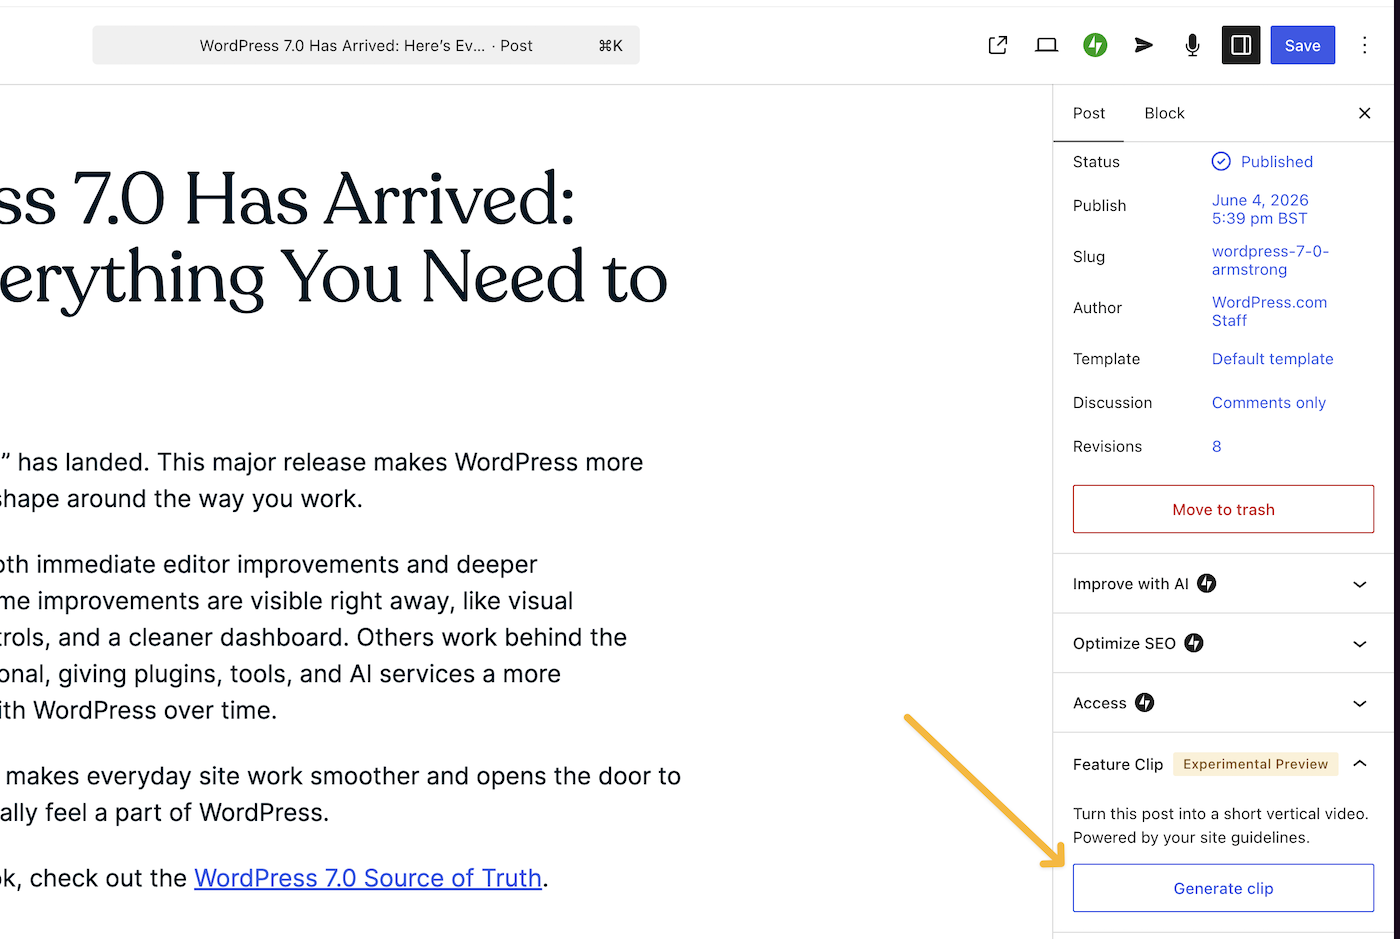Open the WordPress 7.0 Source of Truth link
Viewport: 1400px width, 939px height.
[x=368, y=878]
